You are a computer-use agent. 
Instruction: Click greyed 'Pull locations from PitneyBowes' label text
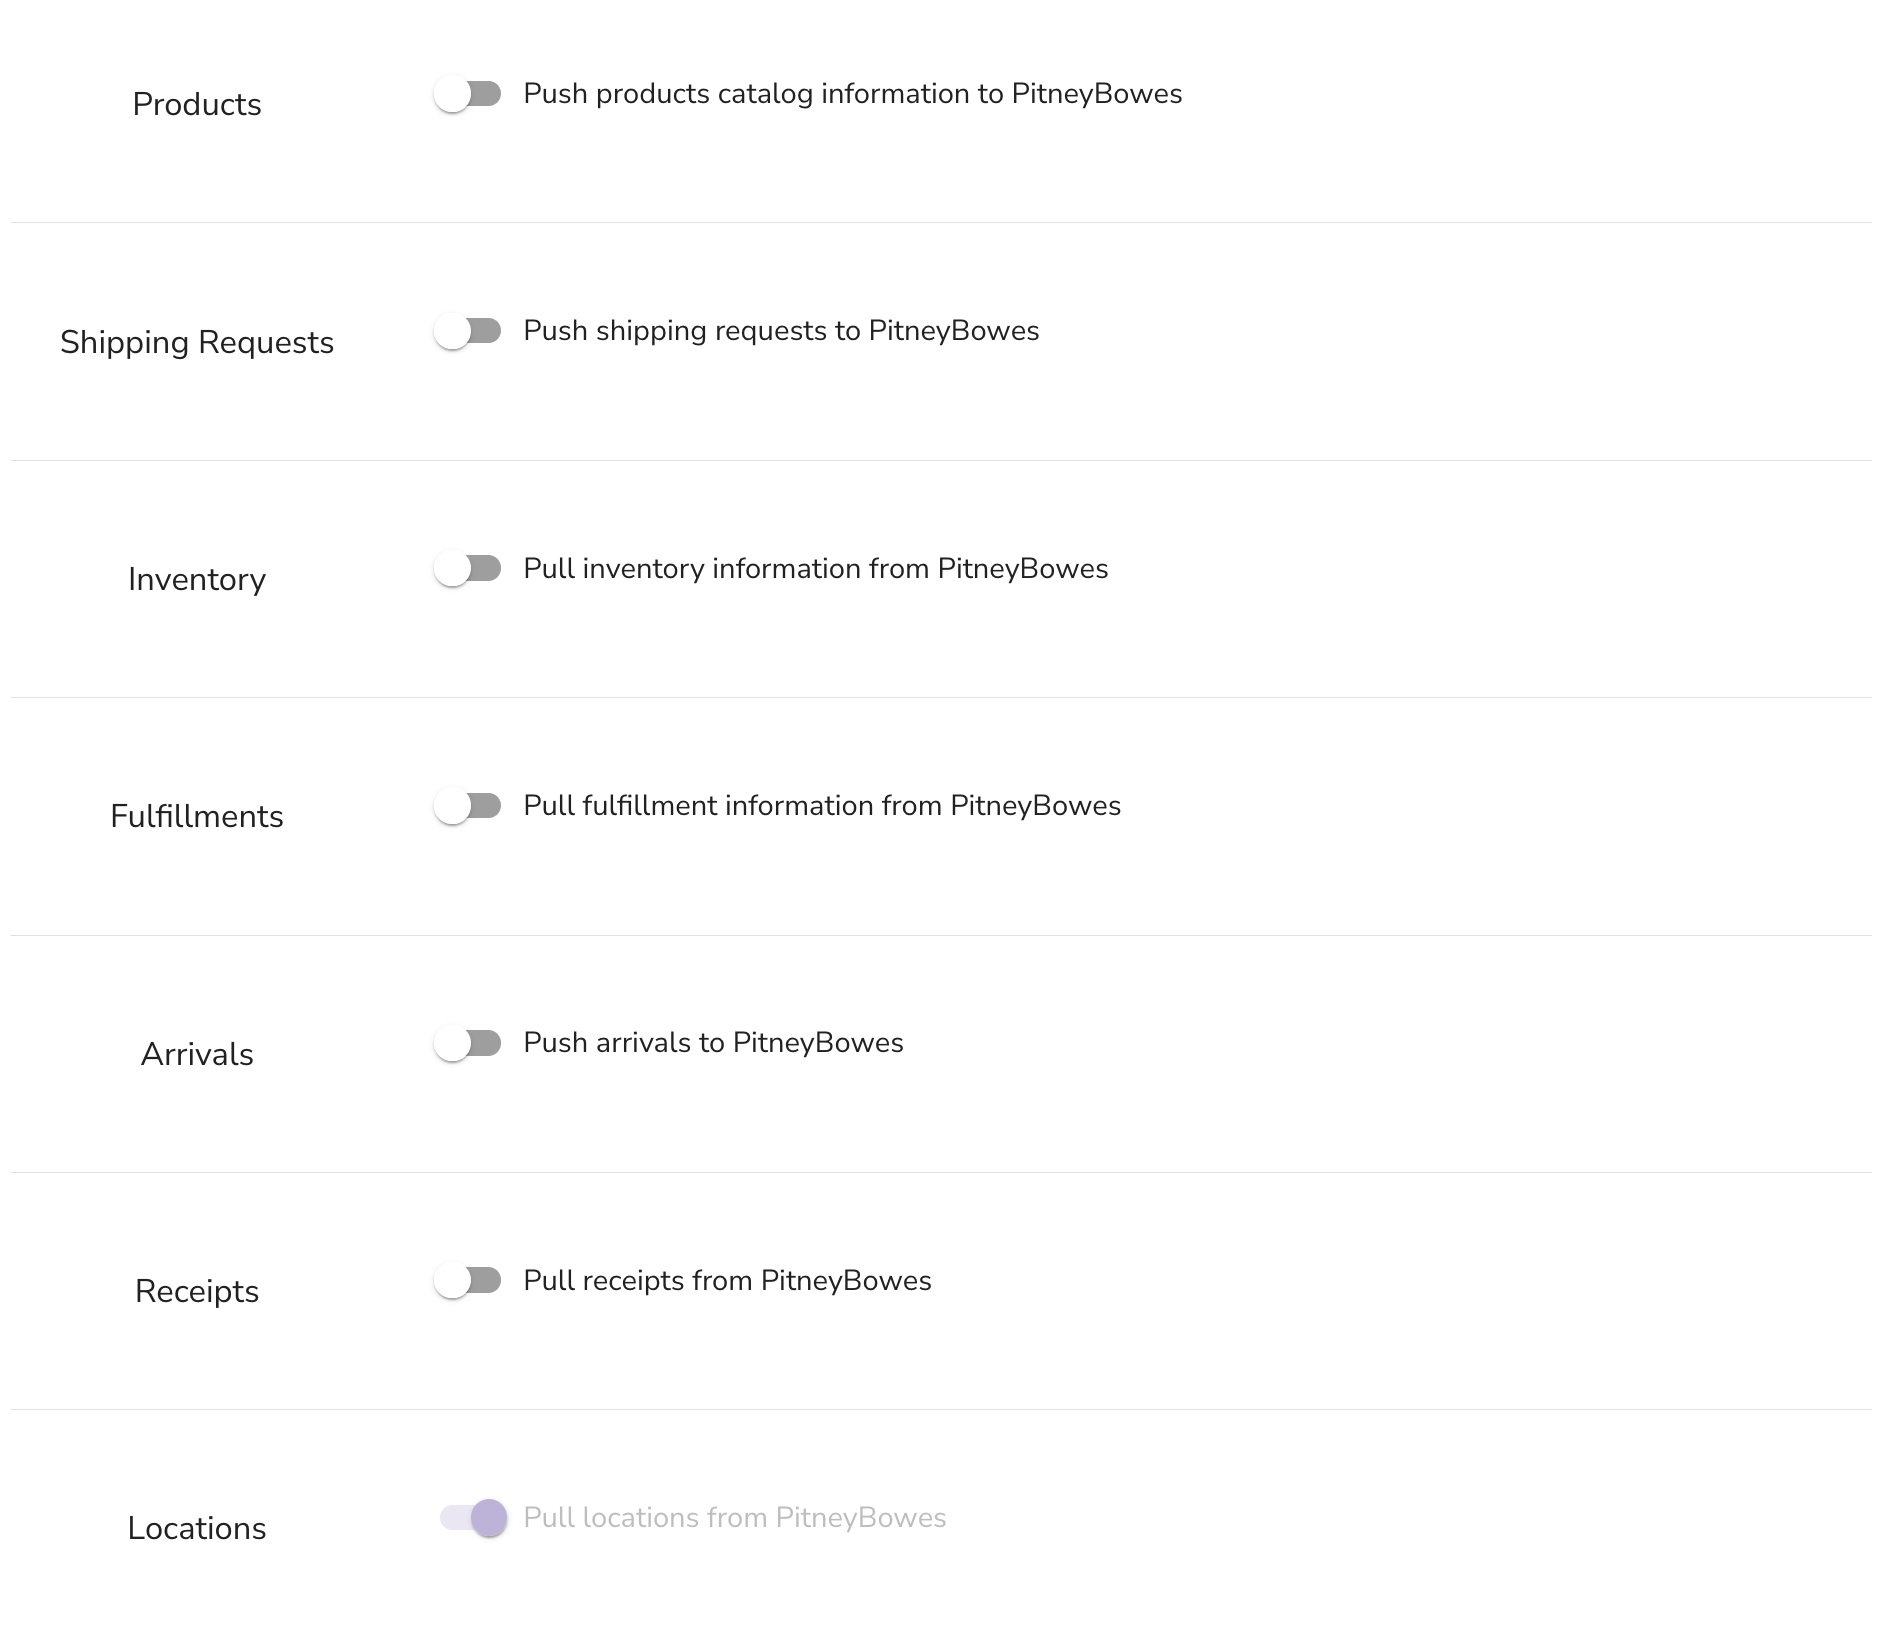point(735,1518)
